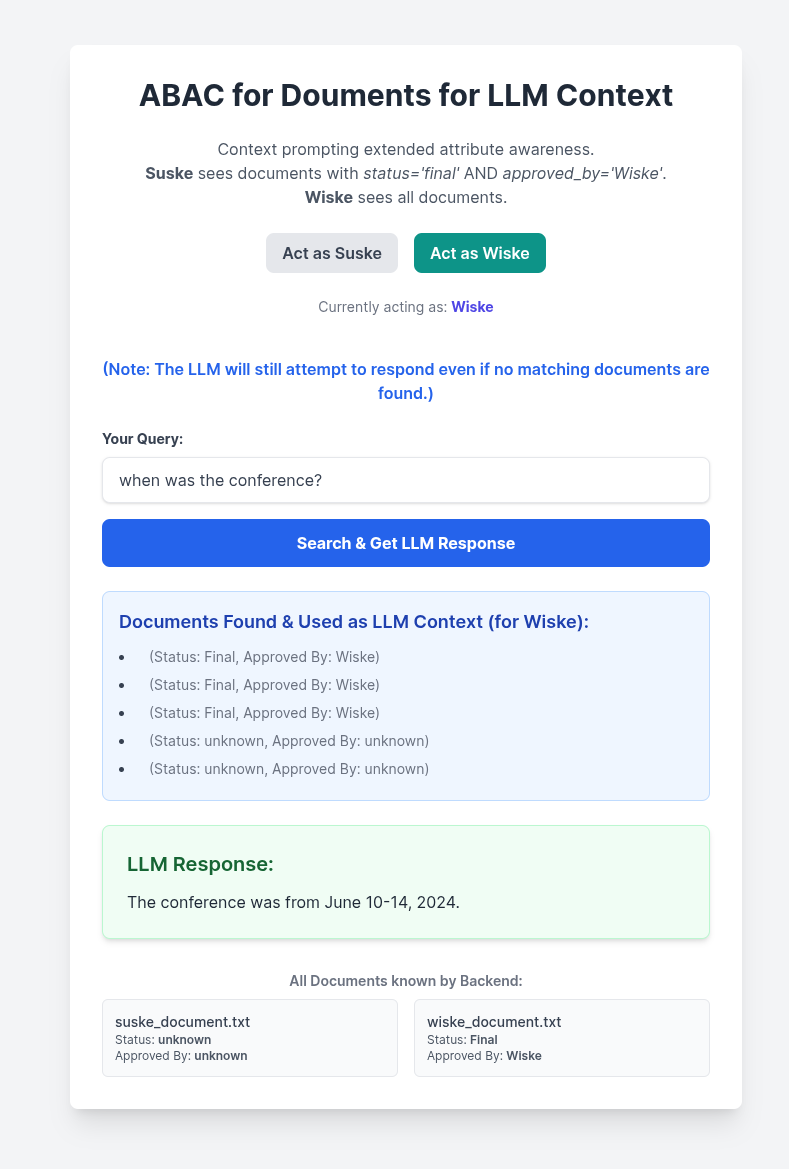This screenshot has width=789, height=1169.
Task: Click the blue note about LLM responses
Action: click(406, 381)
